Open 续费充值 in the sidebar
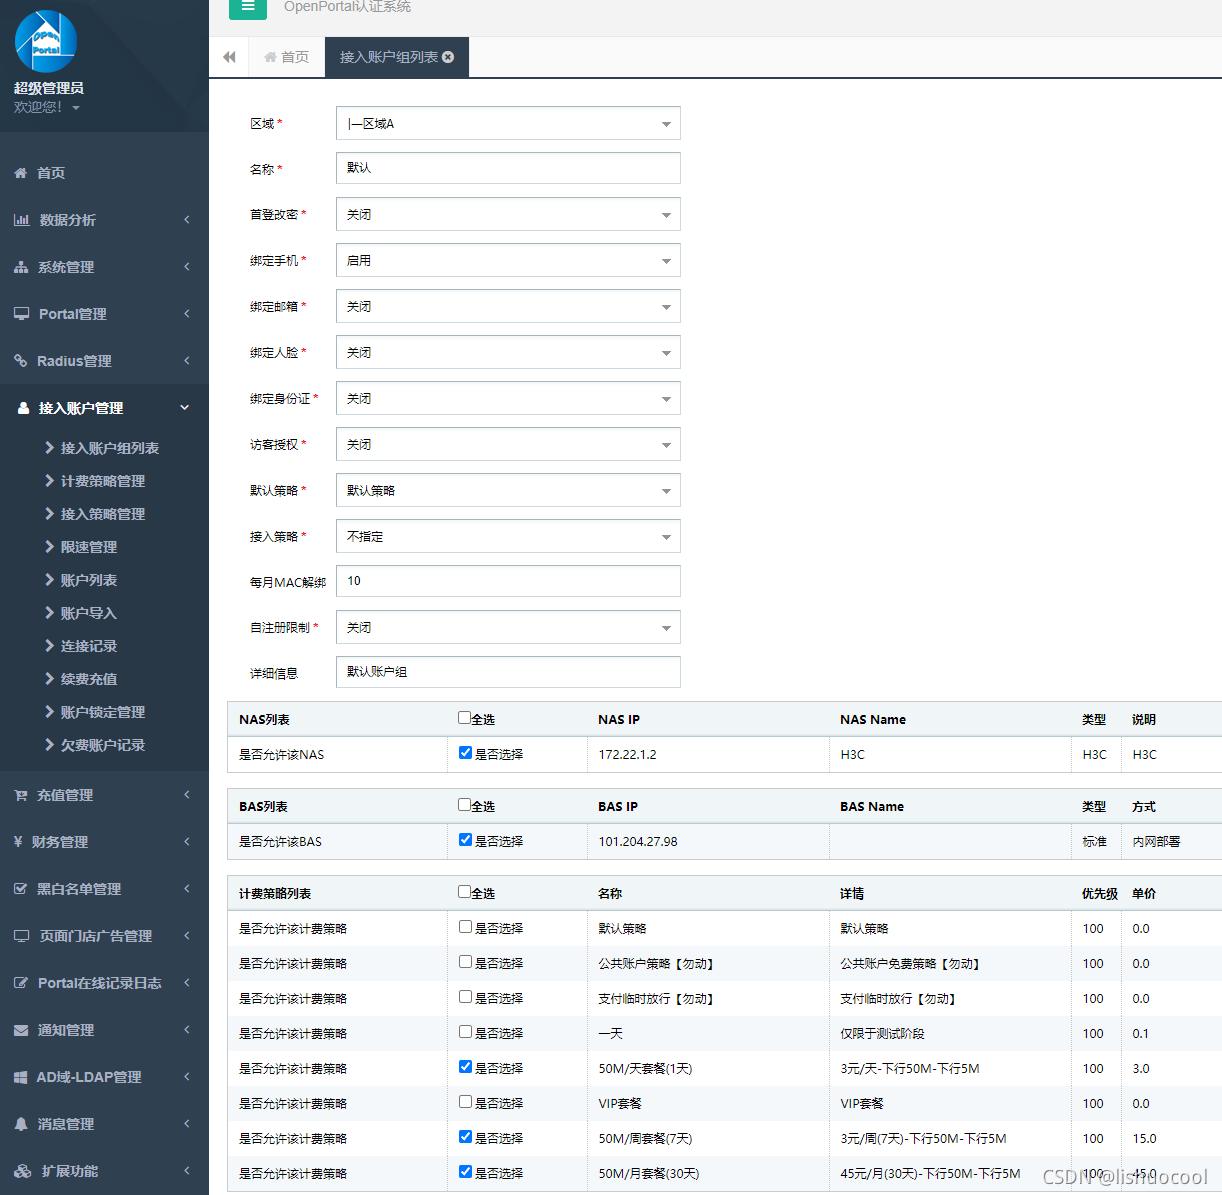Viewport: 1222px width, 1195px height. point(89,679)
